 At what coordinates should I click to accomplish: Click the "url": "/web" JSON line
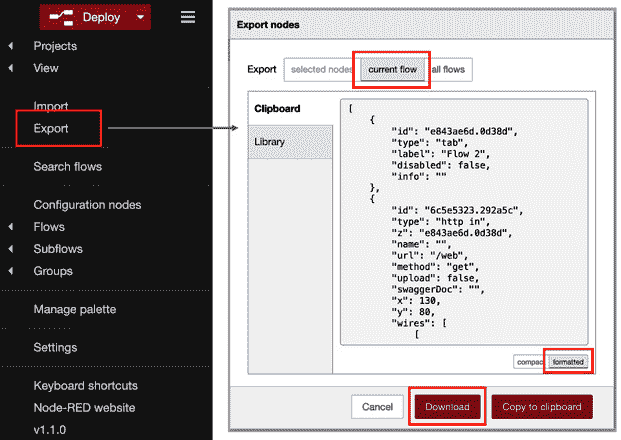[x=429, y=255]
